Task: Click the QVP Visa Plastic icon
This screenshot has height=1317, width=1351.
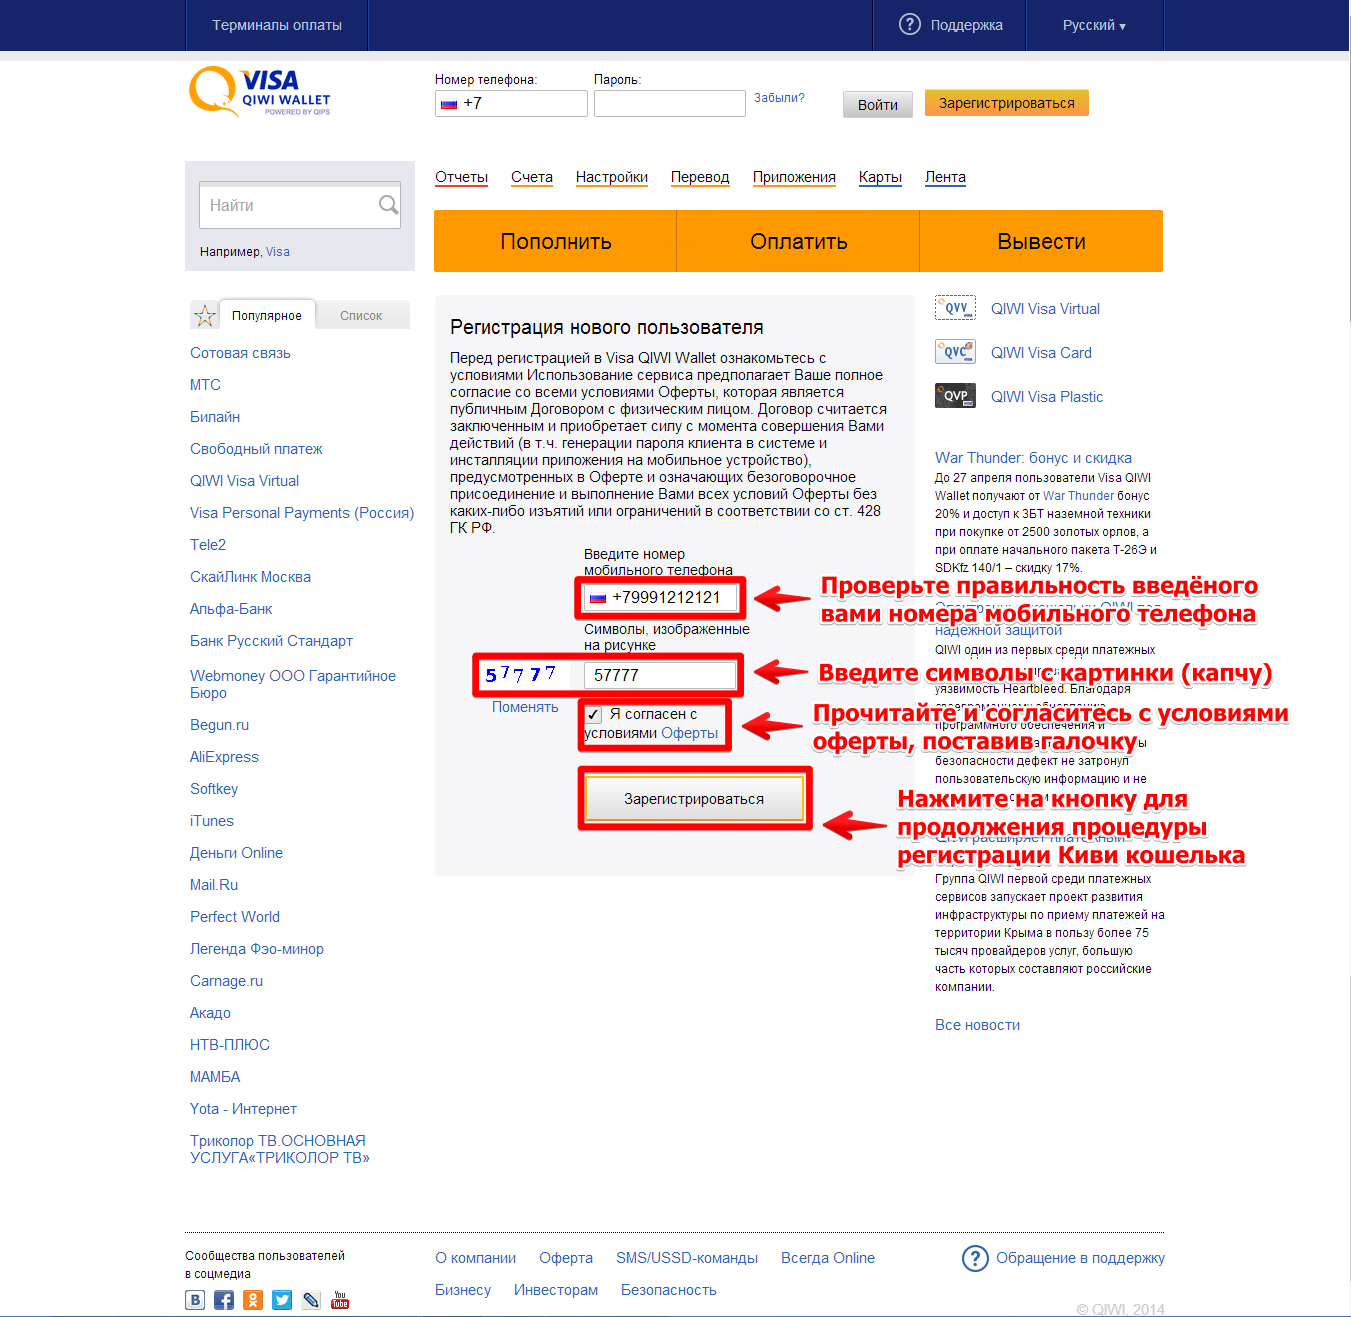Action: click(955, 396)
